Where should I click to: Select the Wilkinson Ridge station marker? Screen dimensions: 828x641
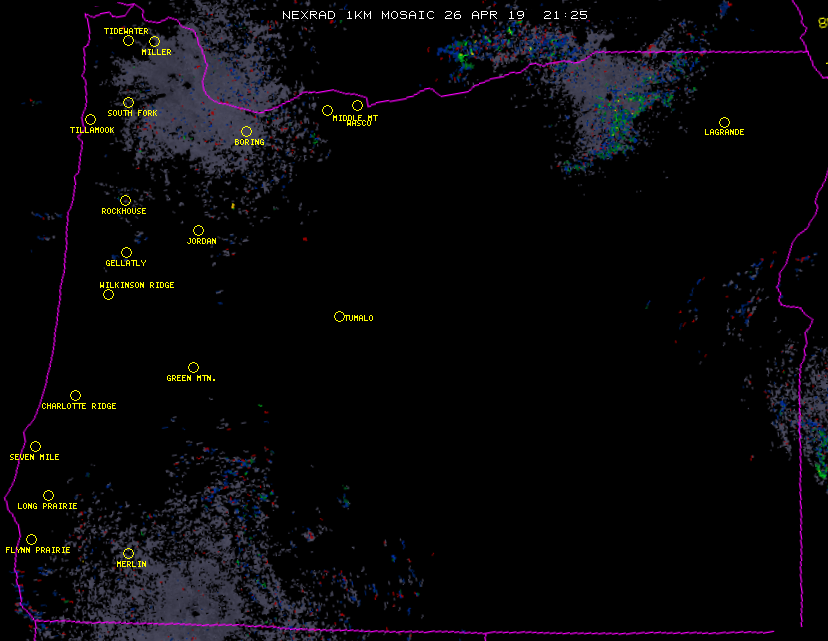(108, 294)
